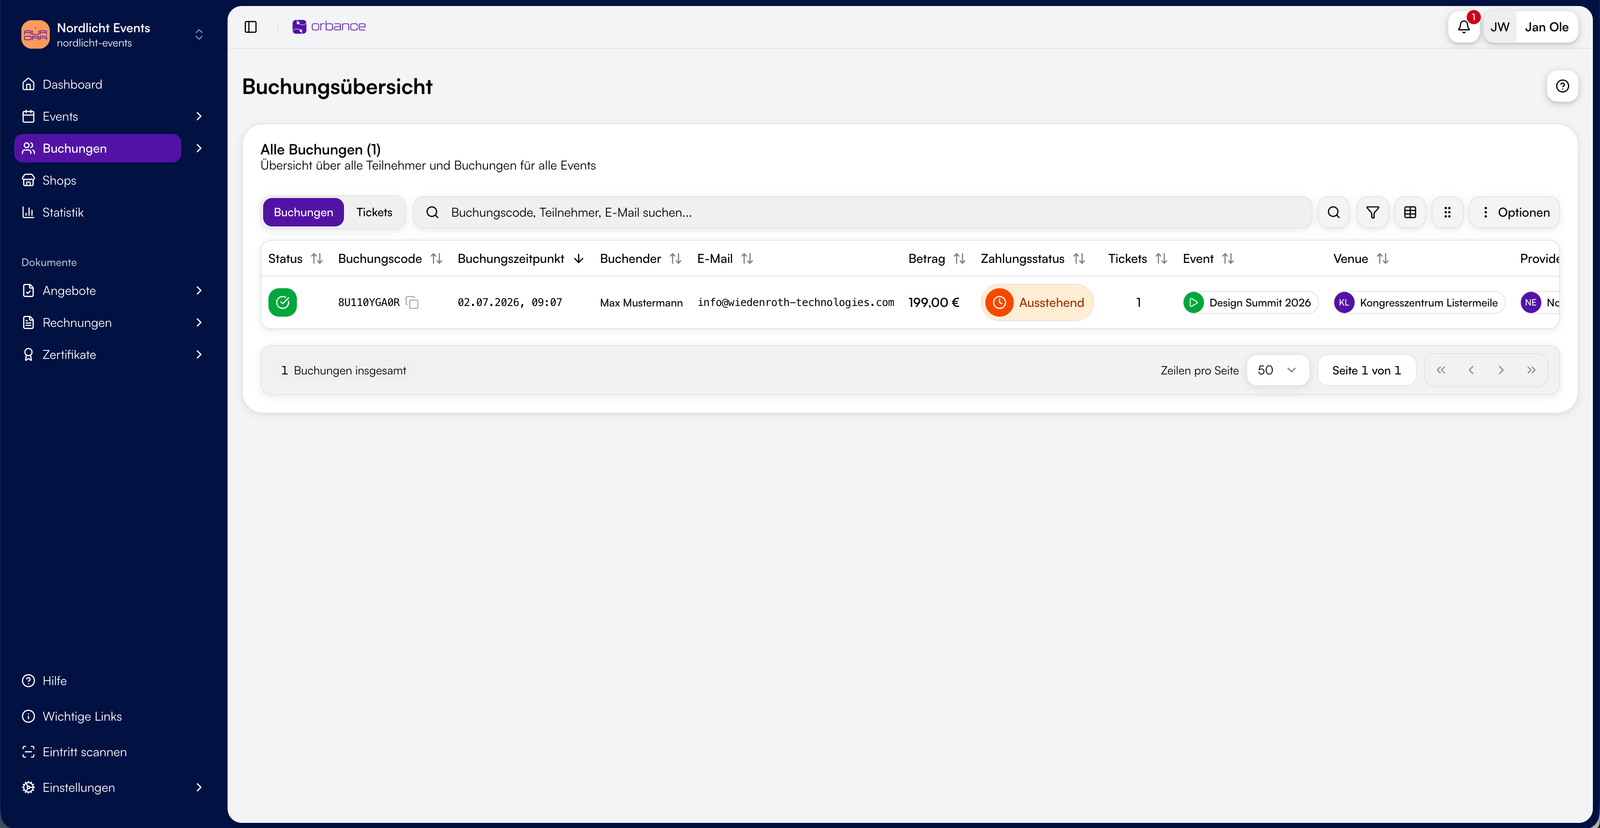
Task: Click the green status check icon
Action: (x=283, y=302)
